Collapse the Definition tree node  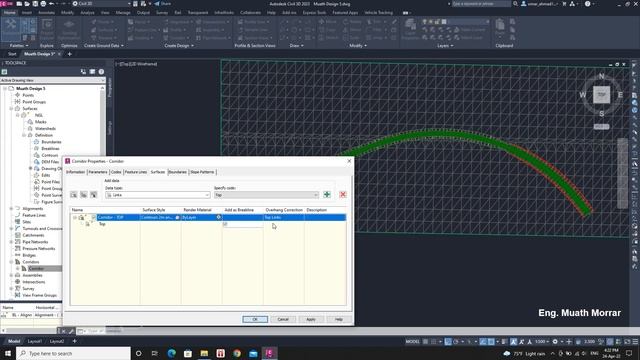point(24,135)
